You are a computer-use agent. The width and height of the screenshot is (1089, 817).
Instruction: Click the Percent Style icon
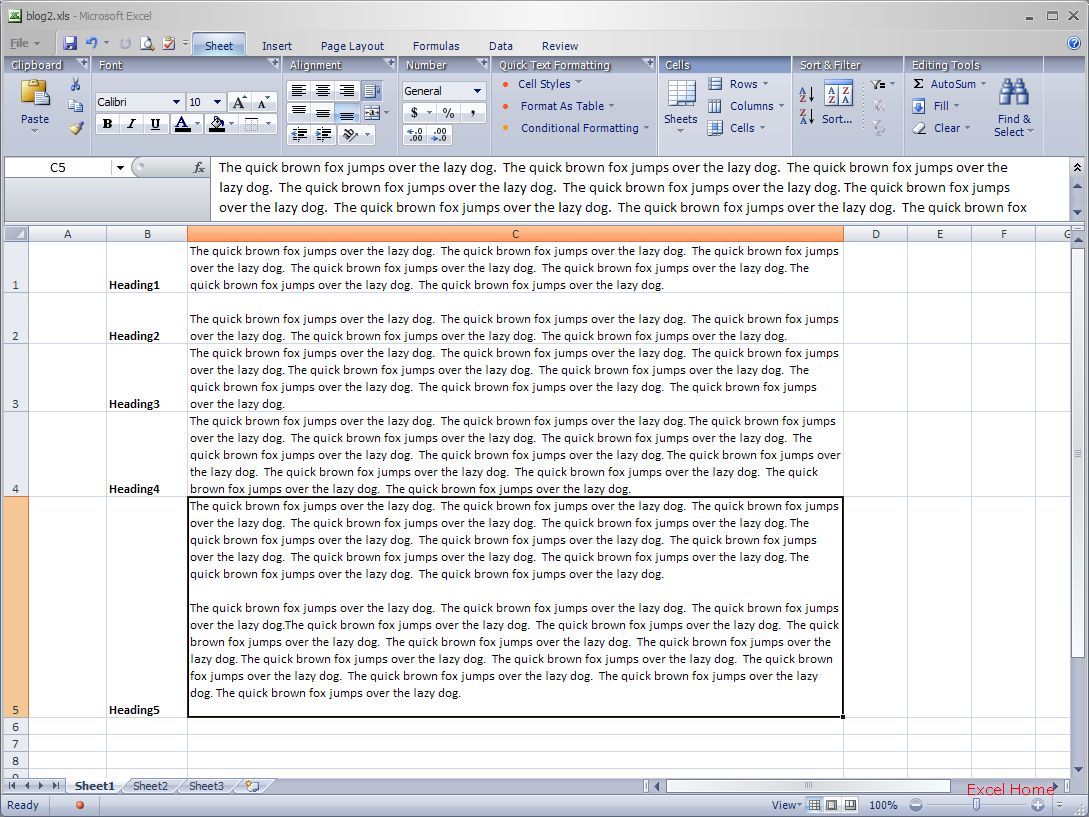click(x=448, y=113)
